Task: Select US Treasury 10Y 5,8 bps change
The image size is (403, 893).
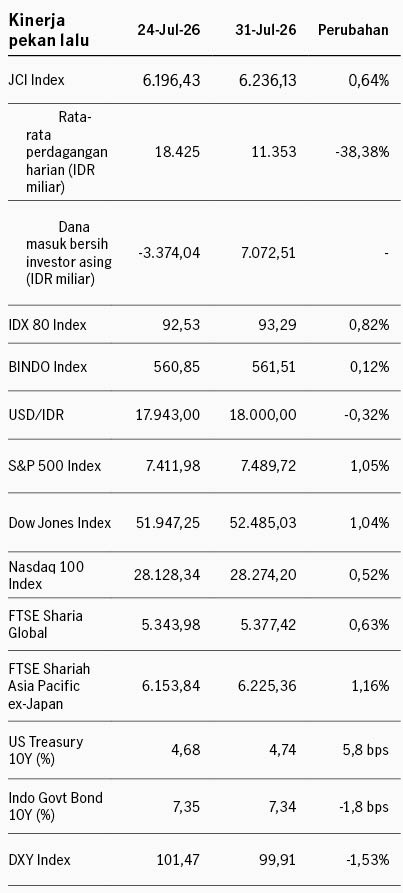Action: (x=363, y=750)
